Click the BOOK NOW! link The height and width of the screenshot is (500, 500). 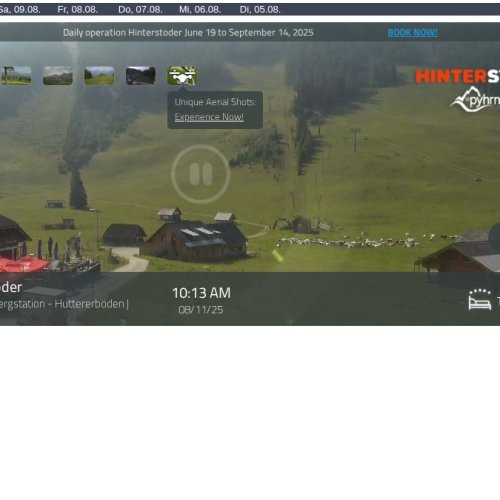[x=412, y=32]
